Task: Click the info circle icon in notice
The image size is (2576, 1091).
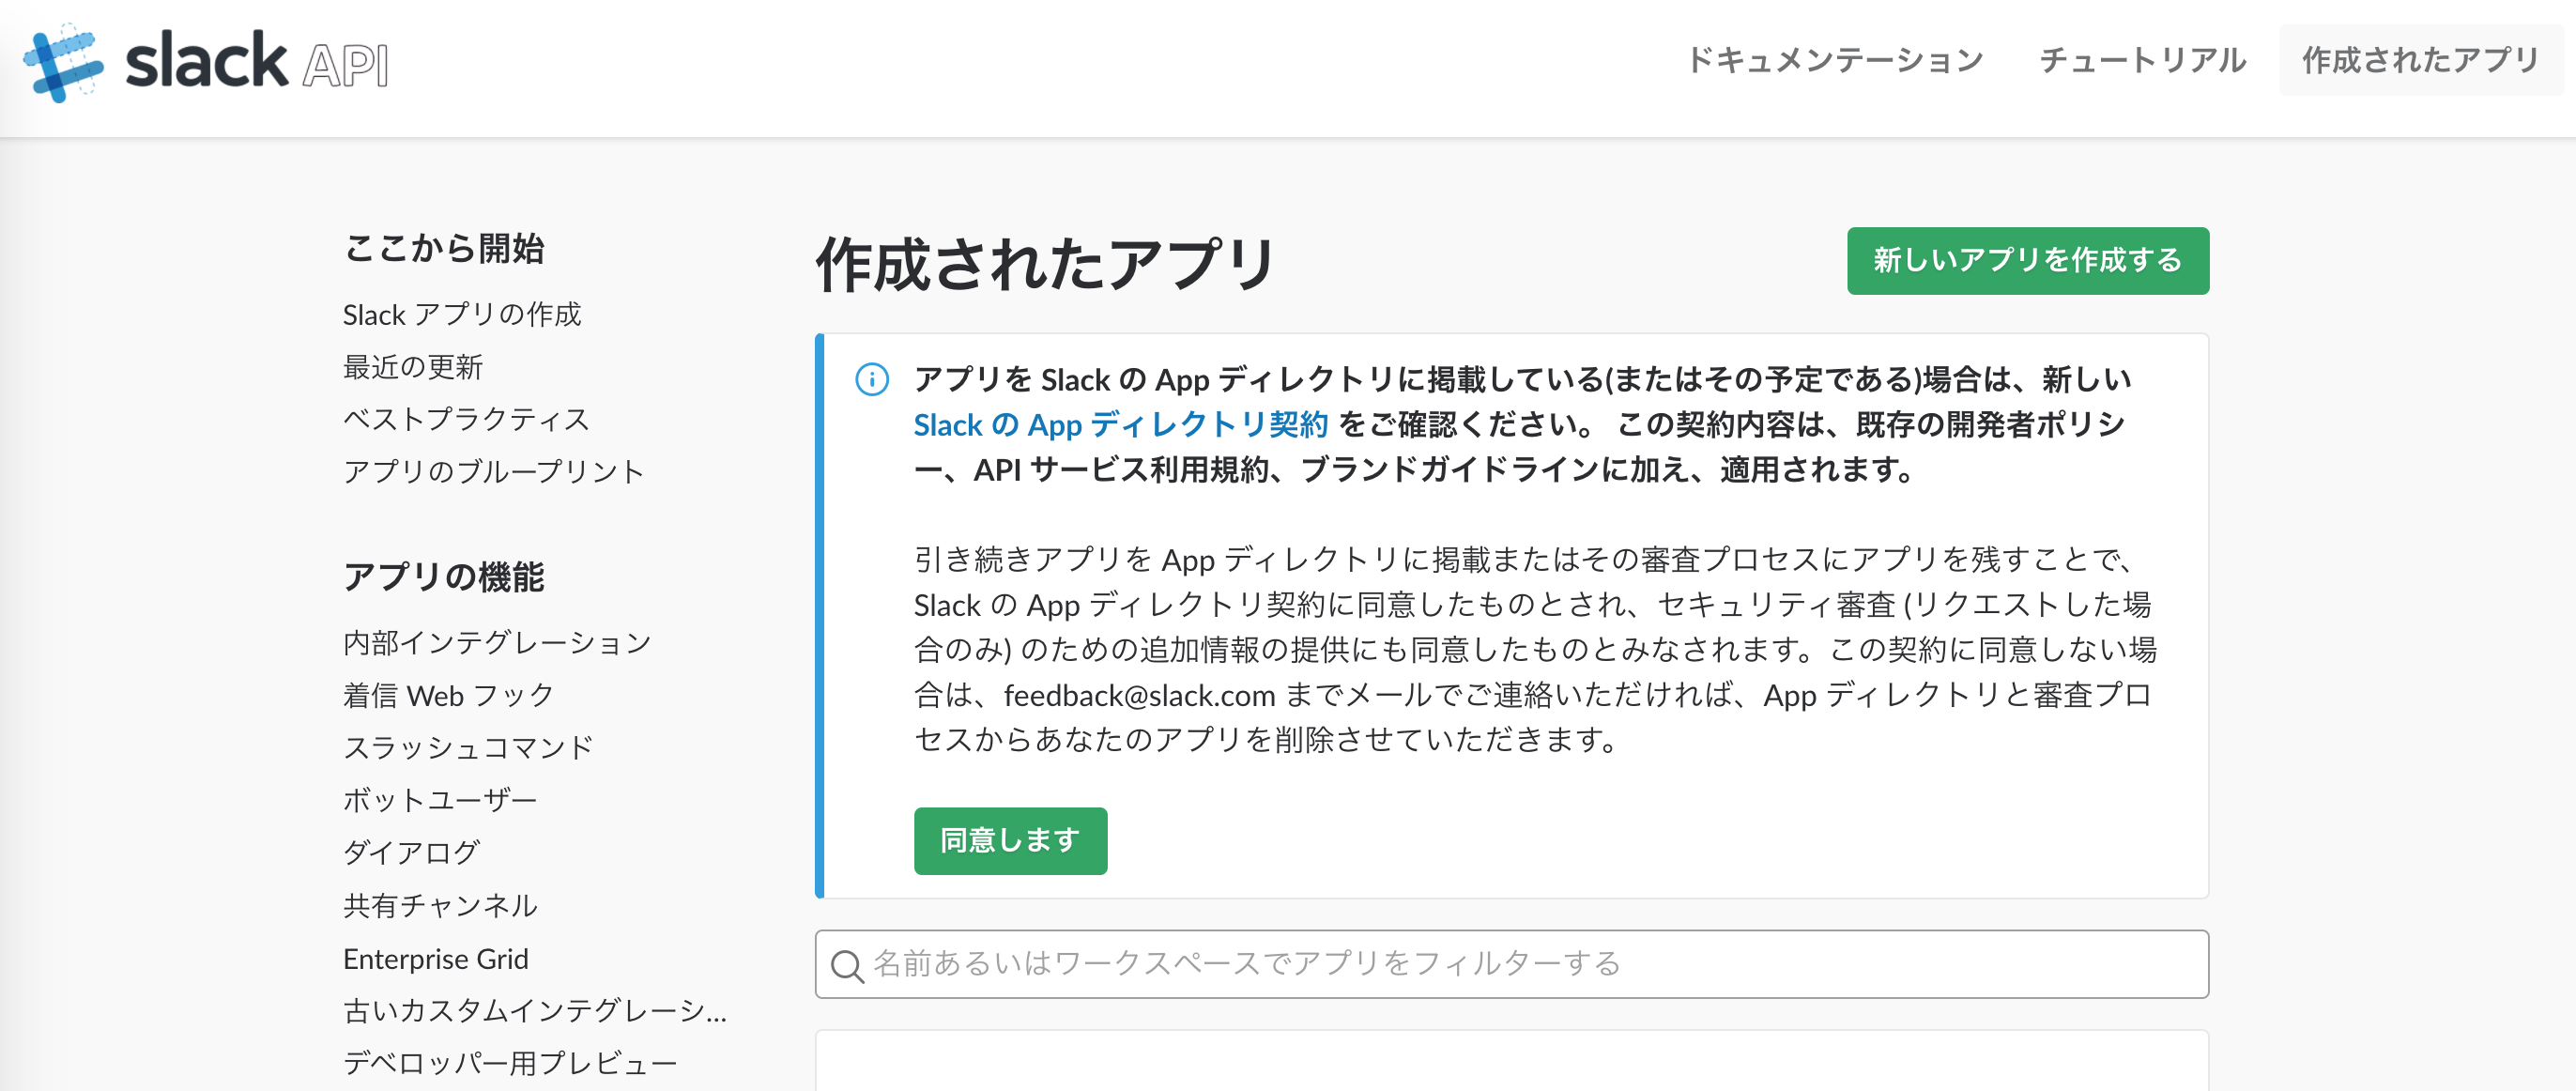Action: coord(872,380)
